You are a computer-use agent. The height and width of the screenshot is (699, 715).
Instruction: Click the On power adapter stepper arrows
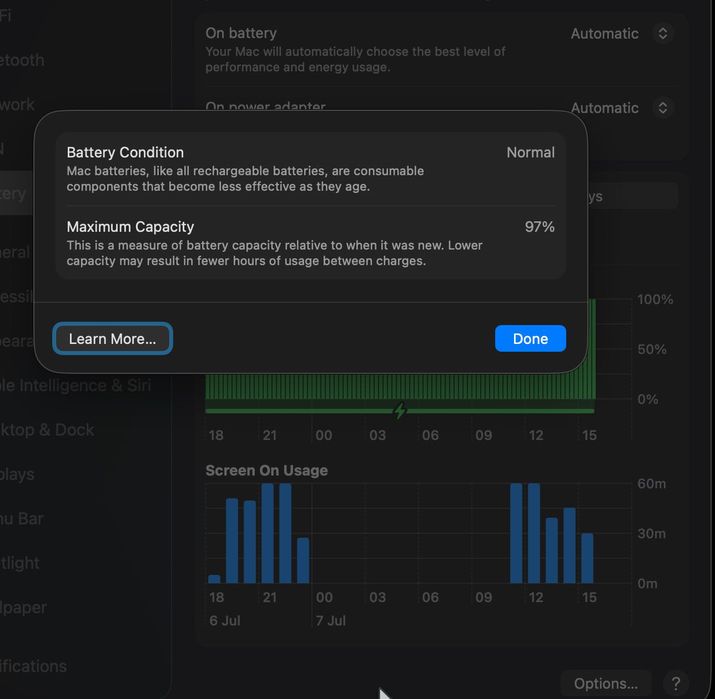click(x=663, y=108)
